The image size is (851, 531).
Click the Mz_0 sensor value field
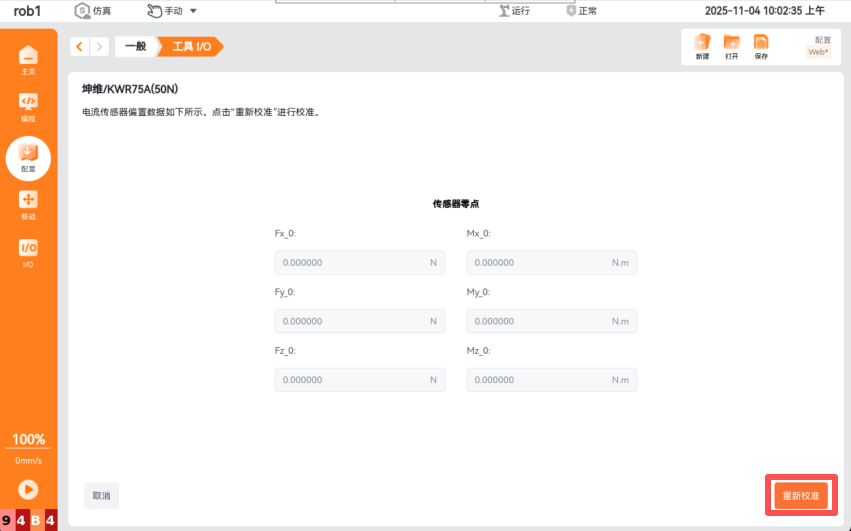[551, 380]
